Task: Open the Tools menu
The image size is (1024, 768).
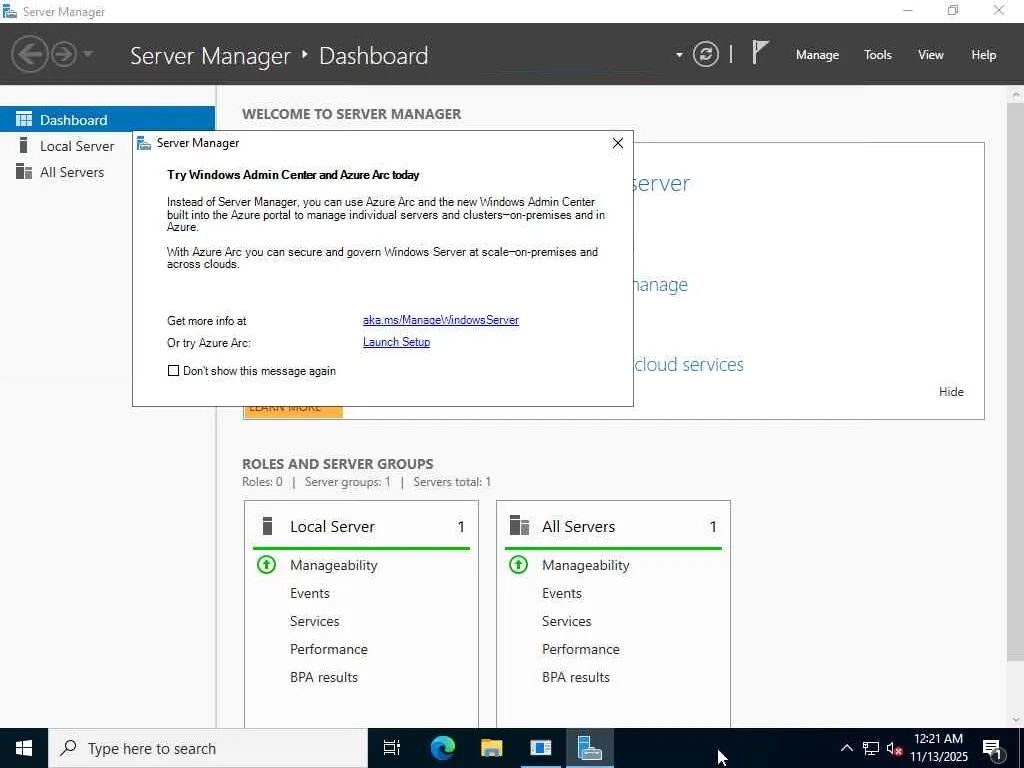Action: pyautogui.click(x=877, y=55)
